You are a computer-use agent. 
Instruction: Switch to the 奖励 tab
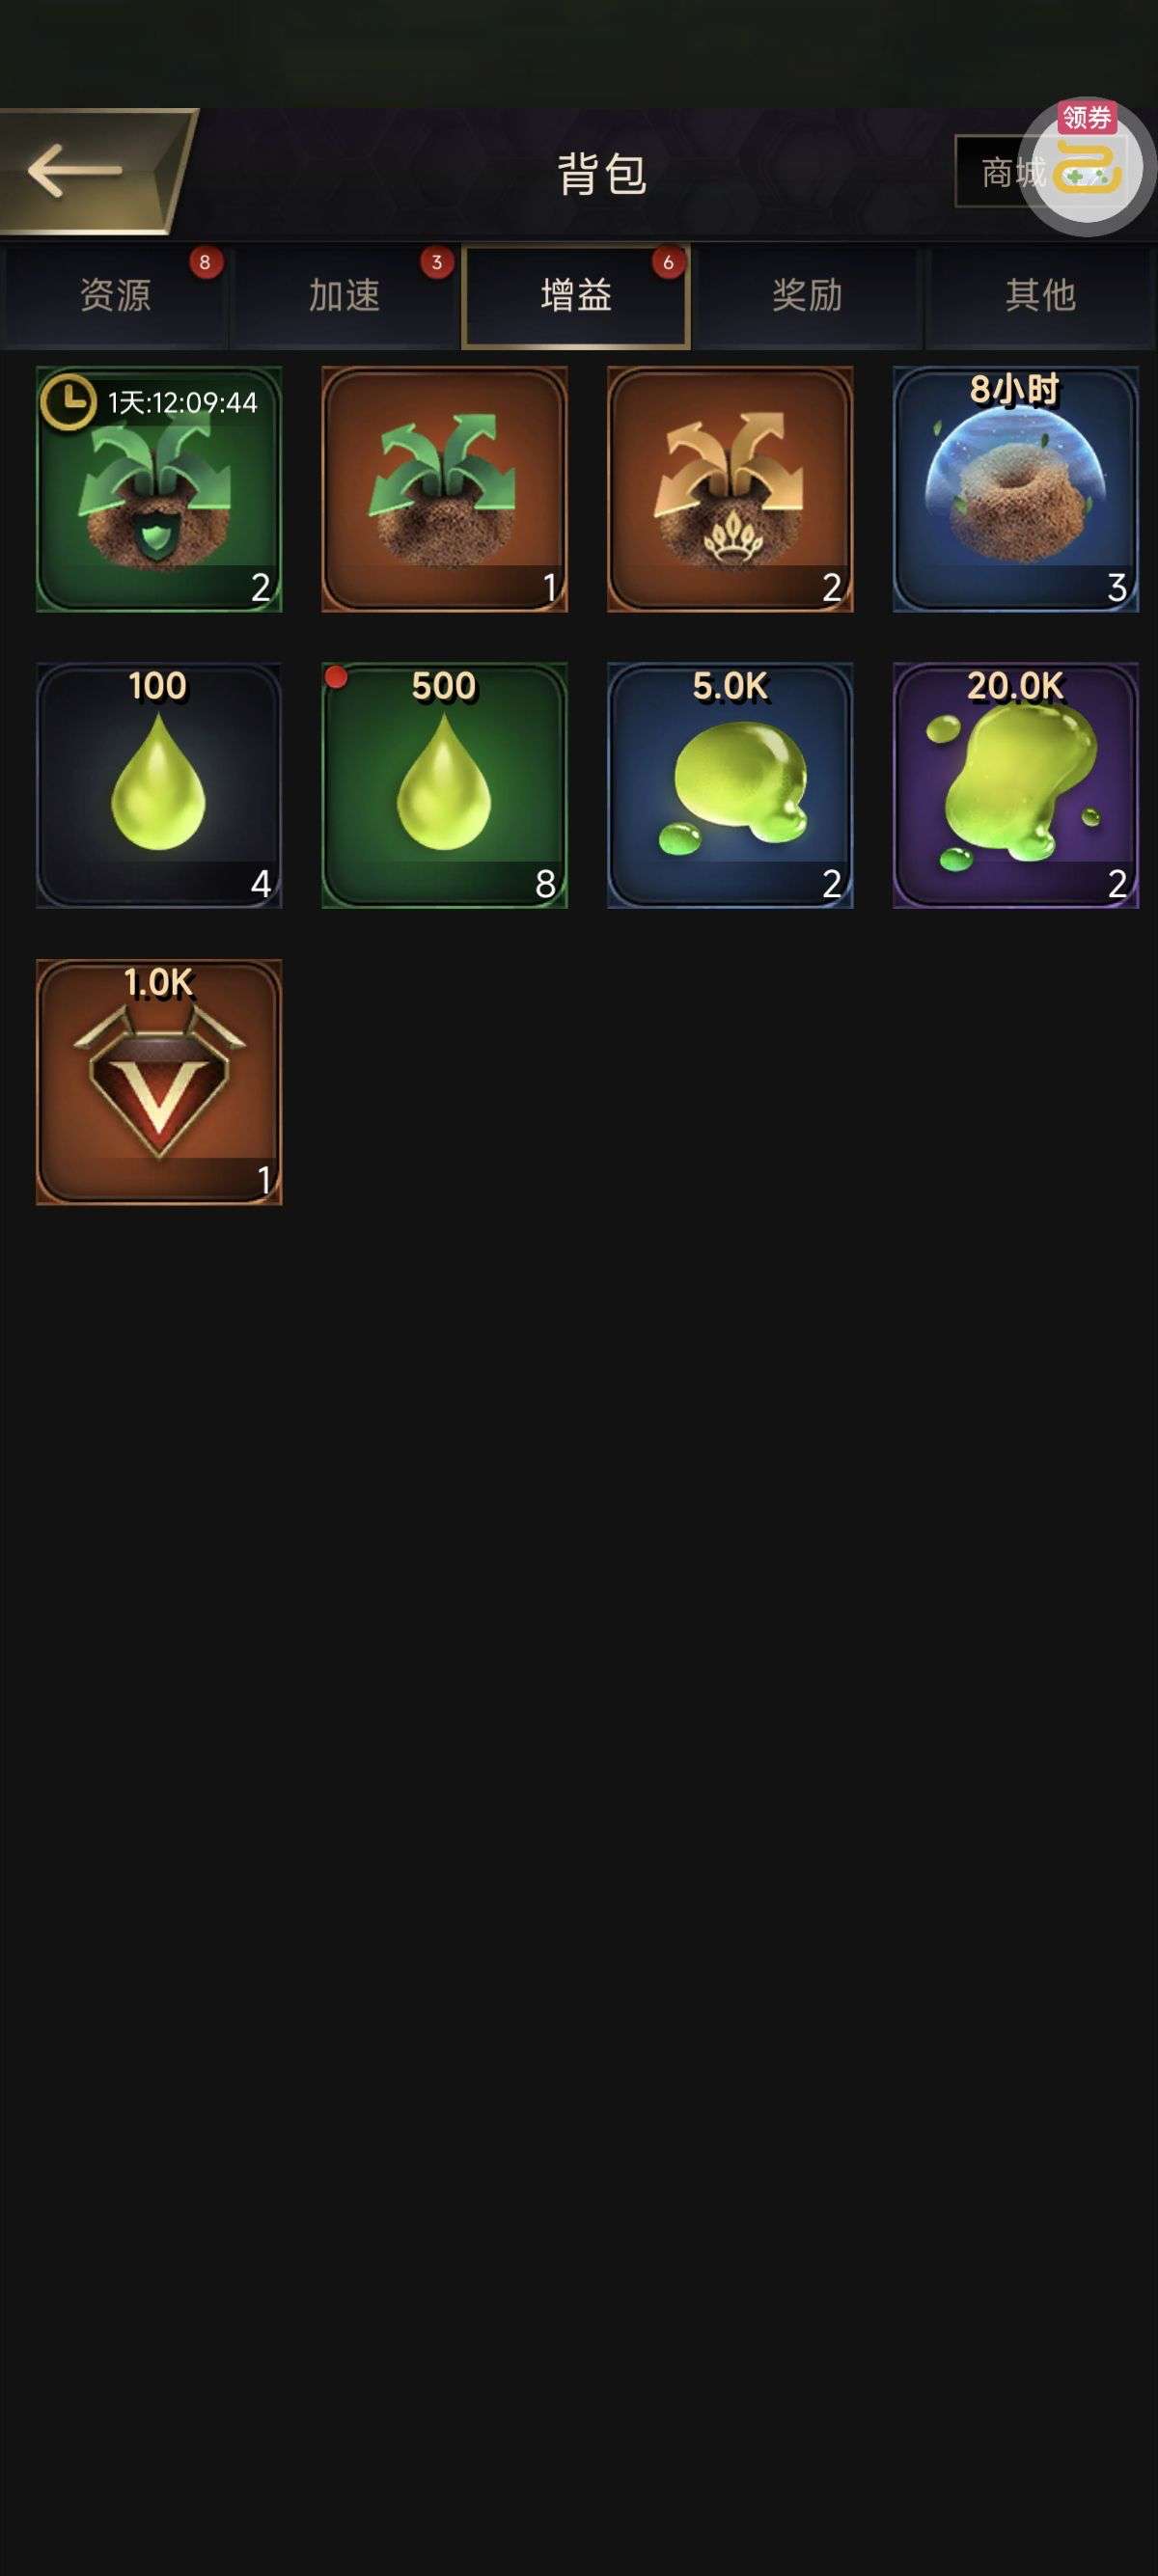807,296
